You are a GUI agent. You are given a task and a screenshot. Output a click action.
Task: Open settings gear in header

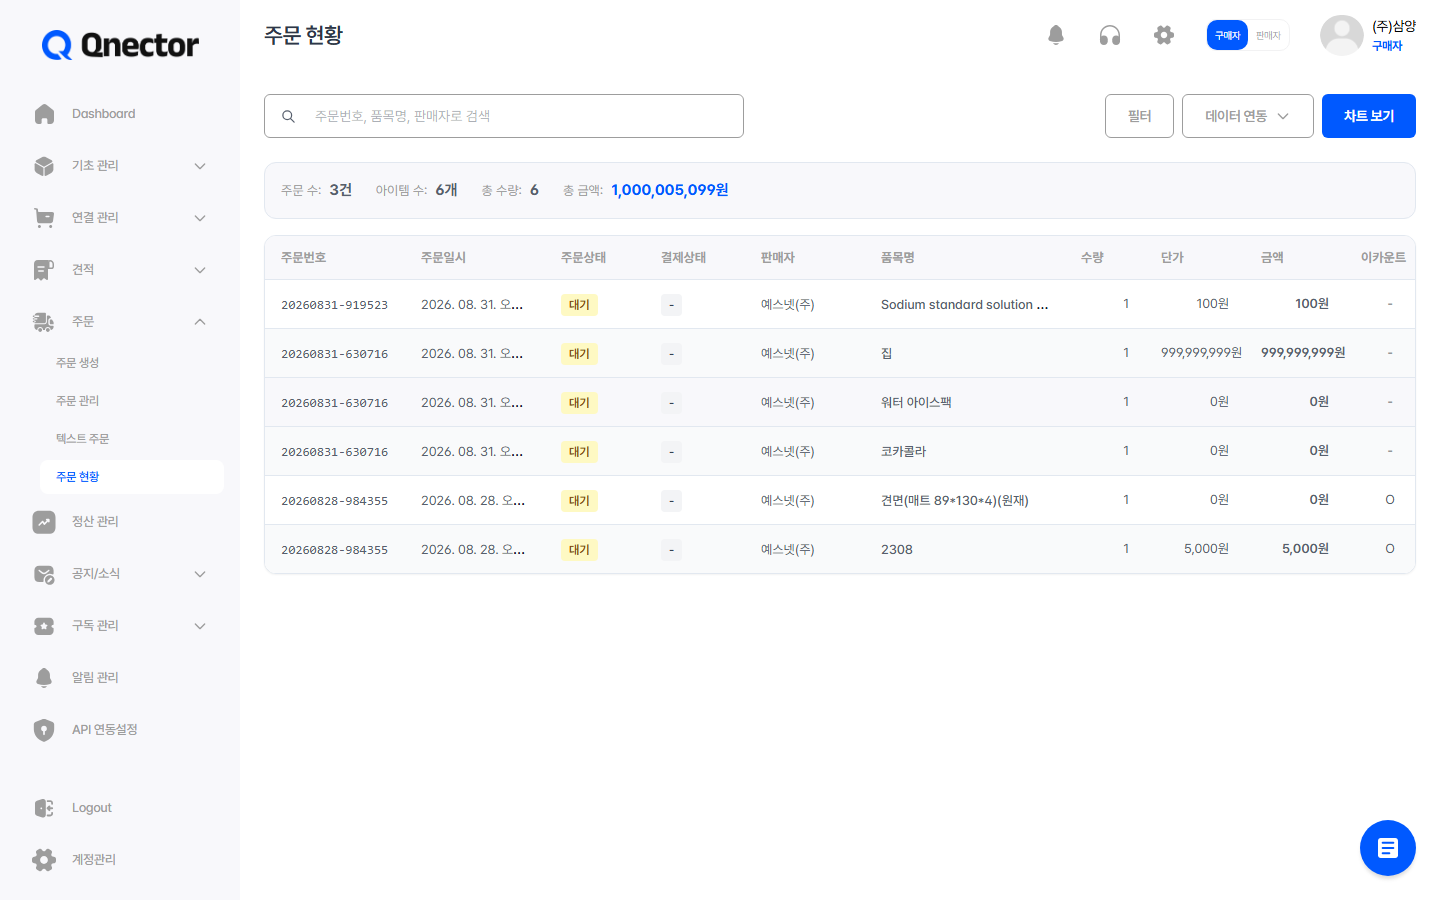1164,35
